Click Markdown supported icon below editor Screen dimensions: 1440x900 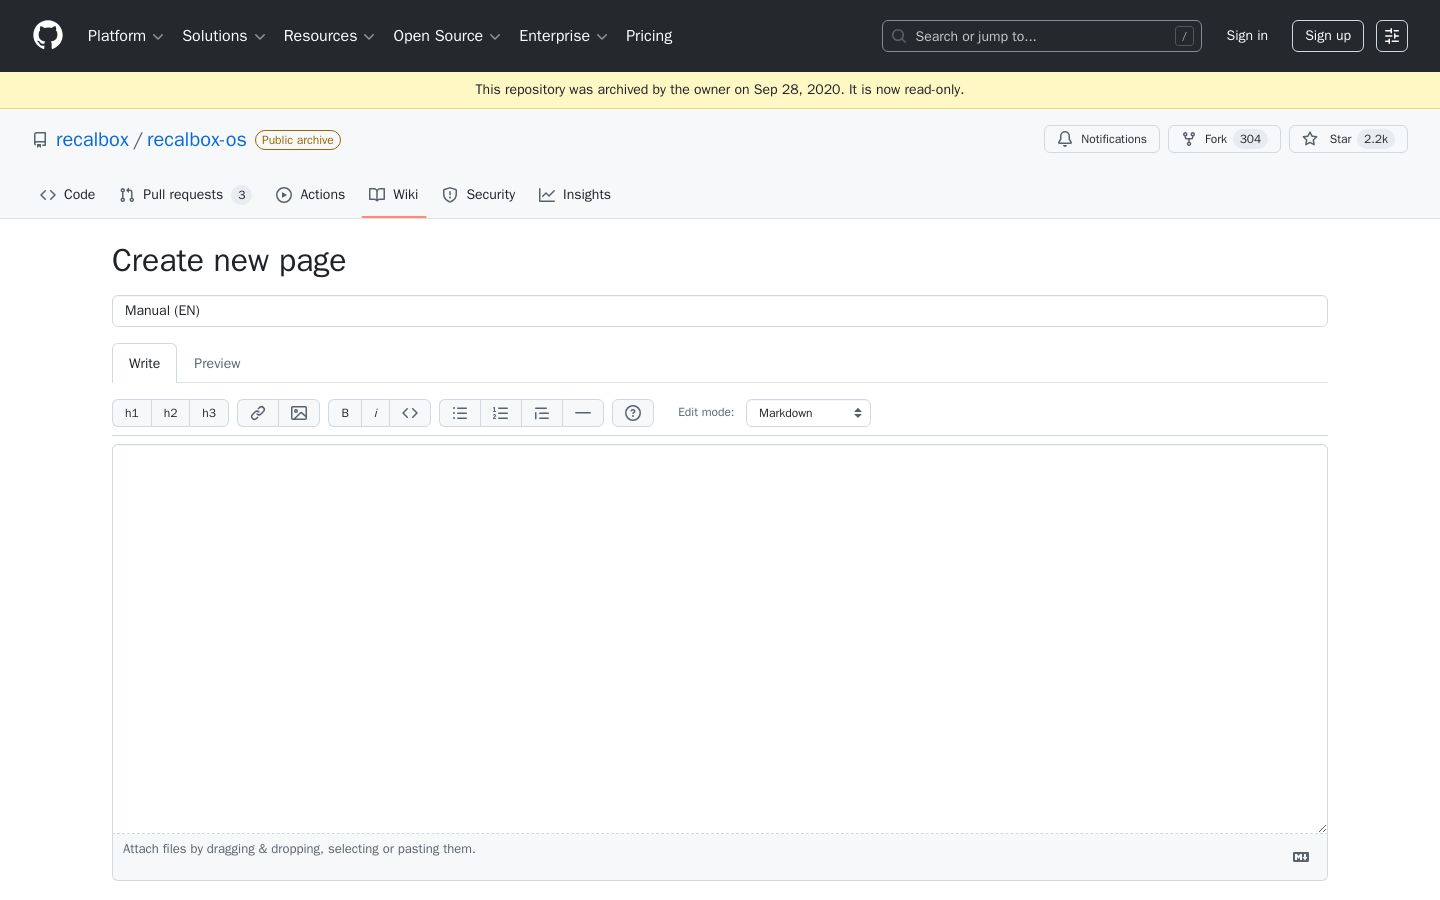pos(1301,857)
